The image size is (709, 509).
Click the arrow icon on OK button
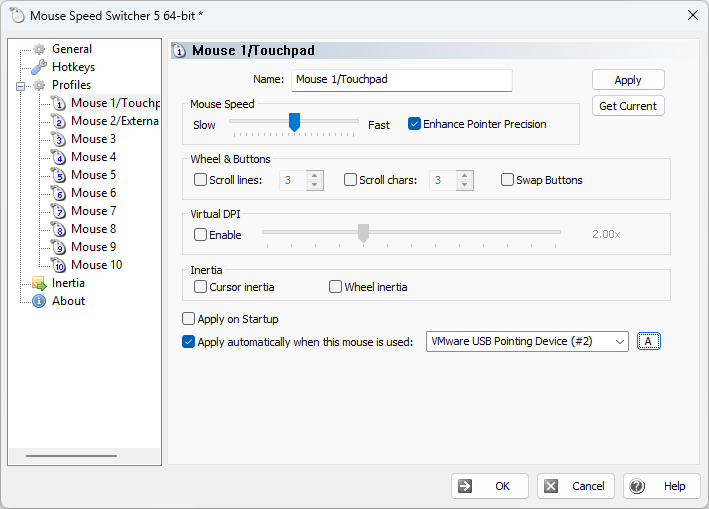(x=465, y=486)
